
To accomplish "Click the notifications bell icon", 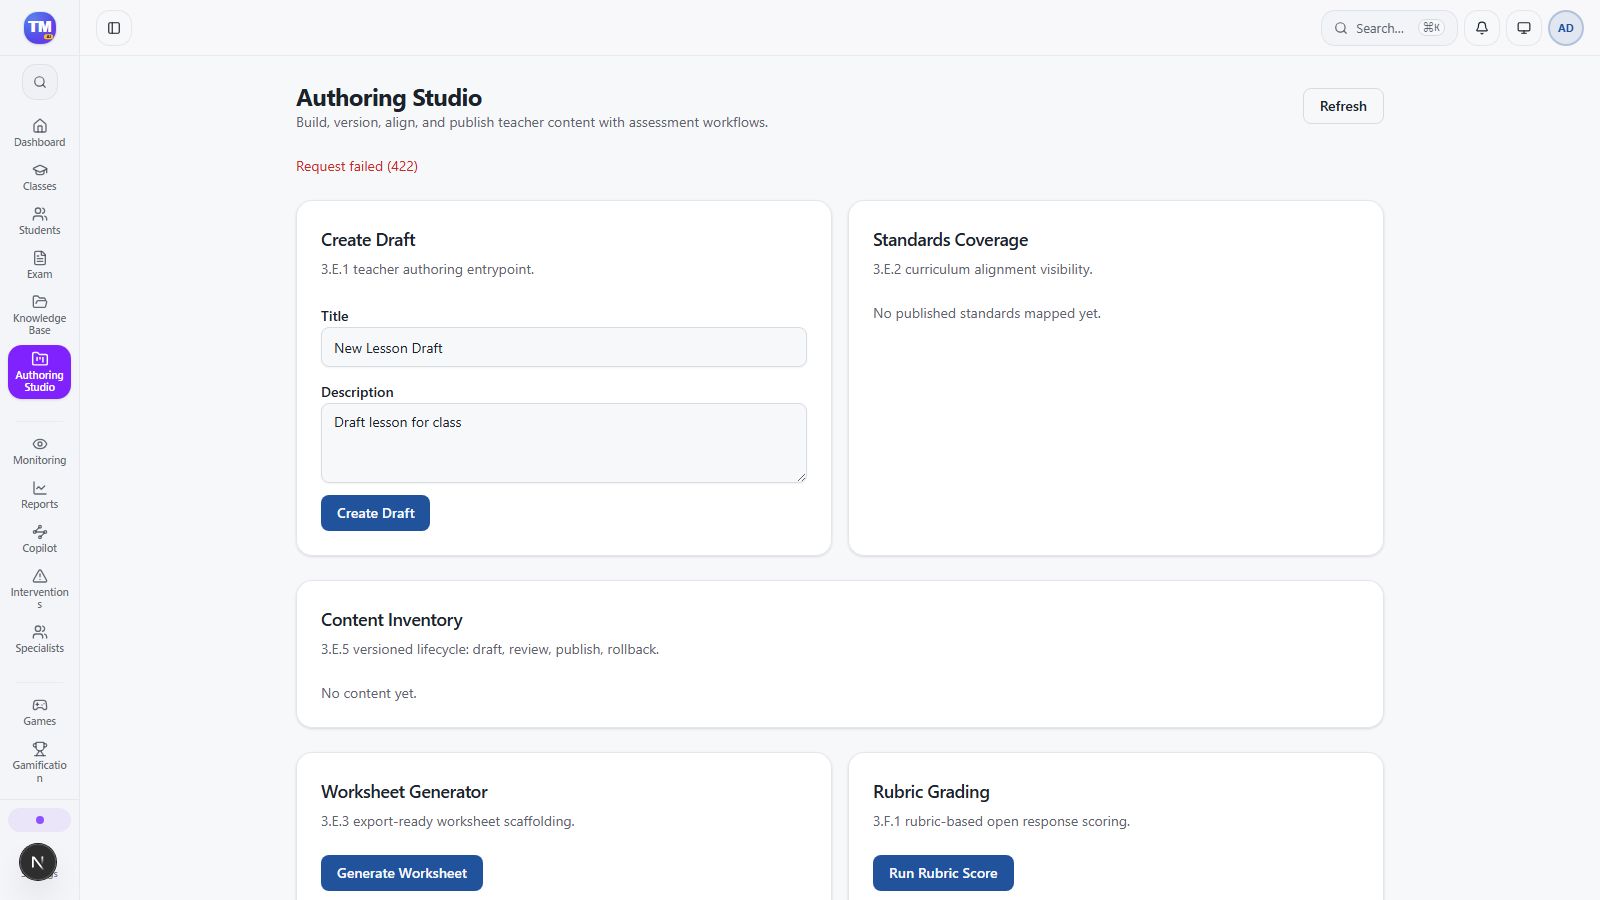I will 1482,28.
